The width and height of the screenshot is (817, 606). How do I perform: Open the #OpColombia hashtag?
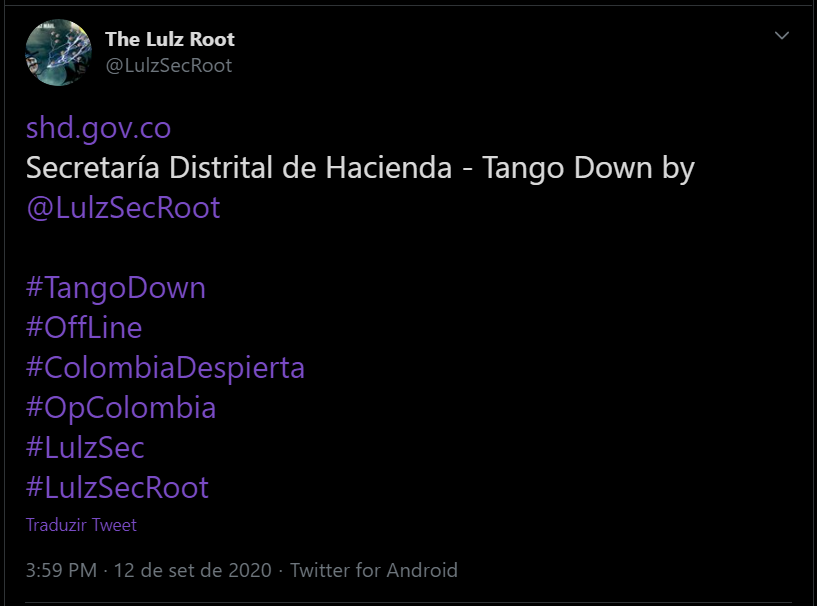121,408
